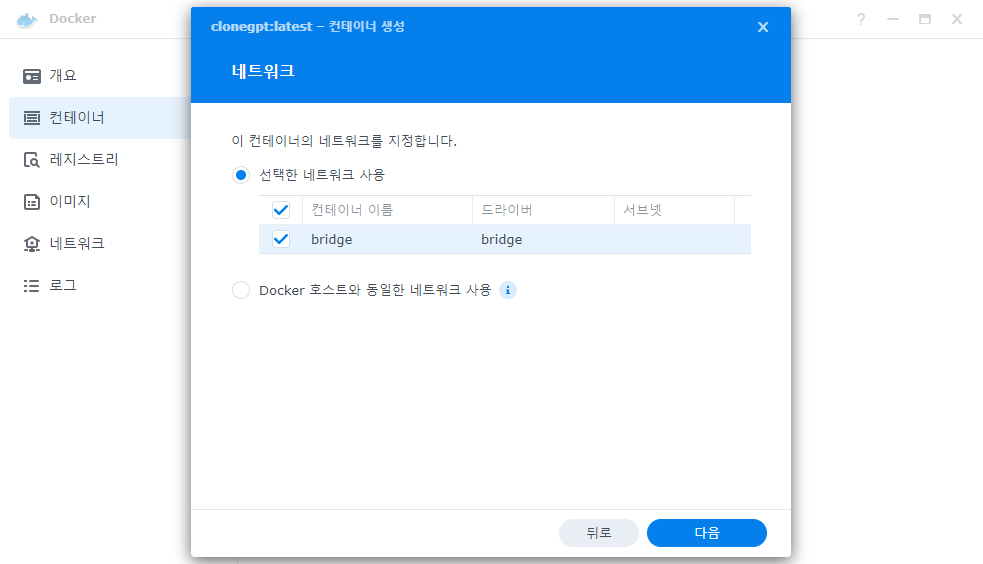This screenshot has width=983, height=564.
Task: Uncheck the bridge network checkbox
Action: [281, 239]
